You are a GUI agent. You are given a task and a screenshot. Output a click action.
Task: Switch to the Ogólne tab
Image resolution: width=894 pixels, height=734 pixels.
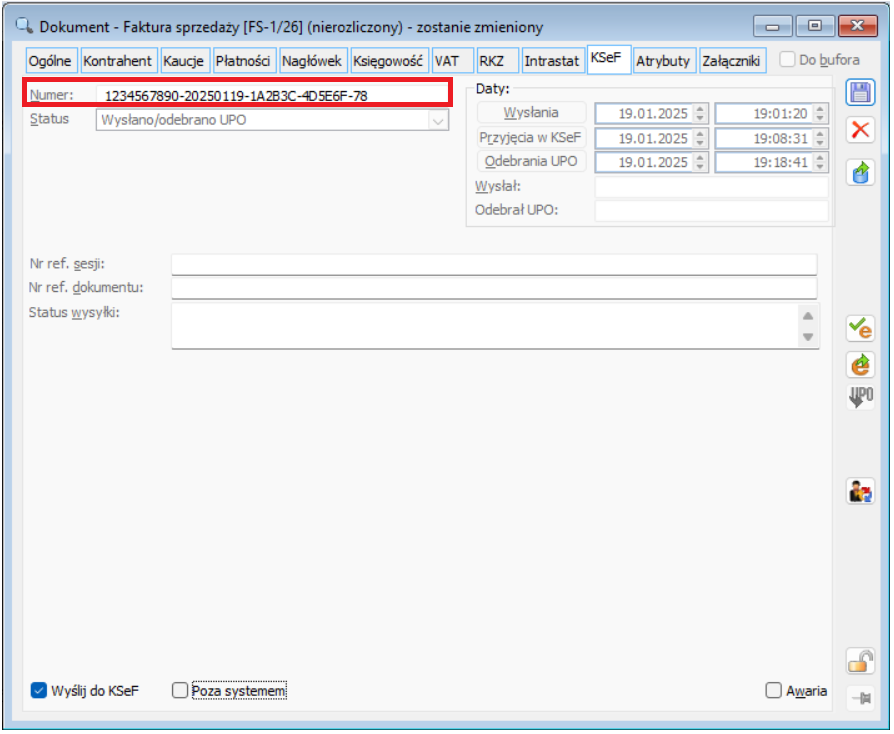[x=51, y=61]
